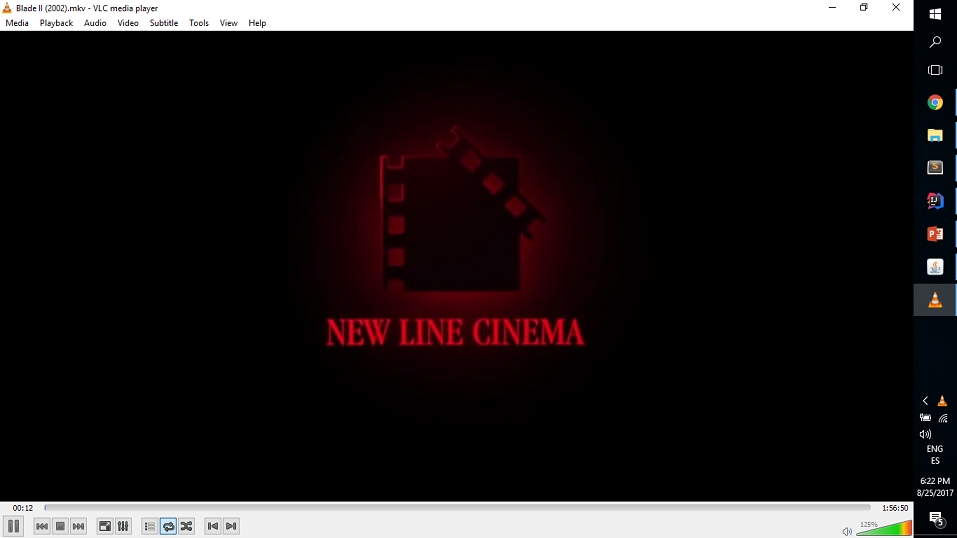
Task: Open the Tools menu
Action: point(198,23)
